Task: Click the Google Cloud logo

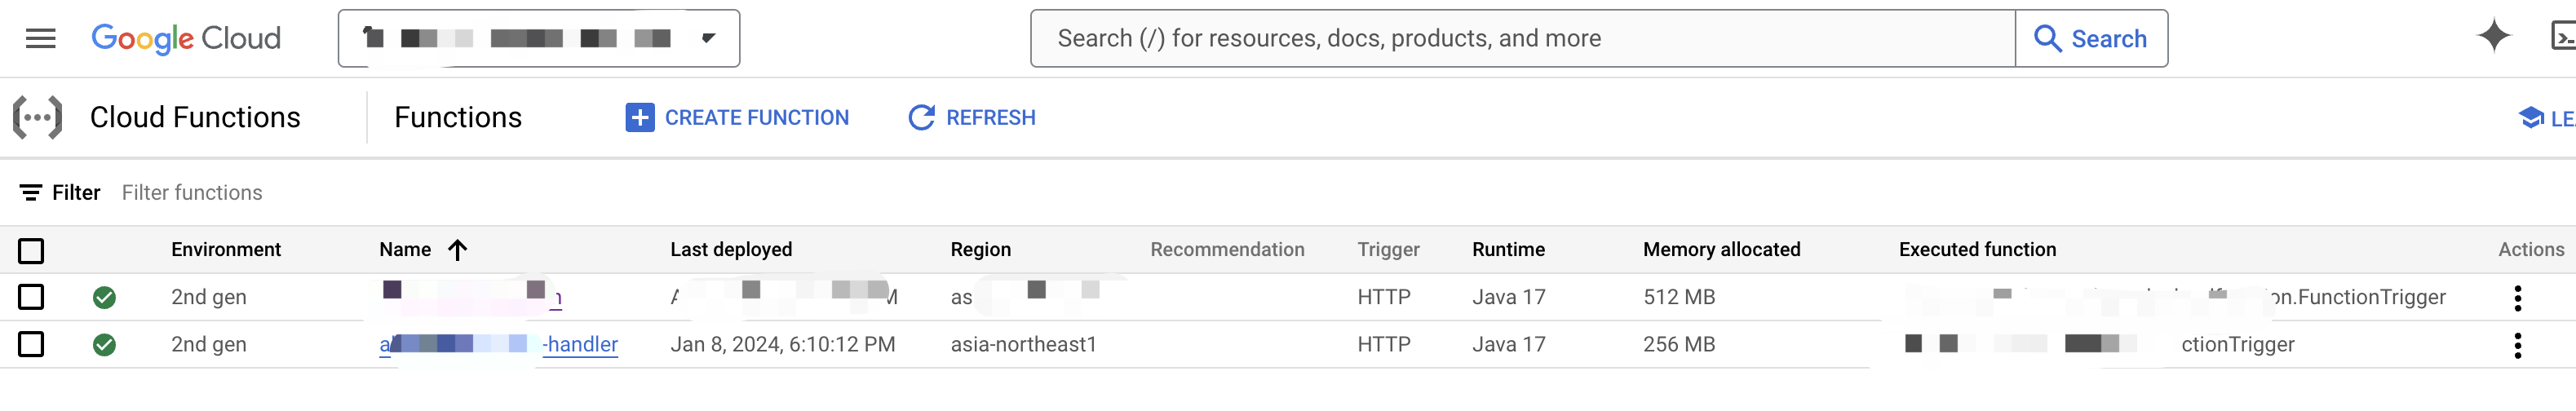Action: click(186, 39)
